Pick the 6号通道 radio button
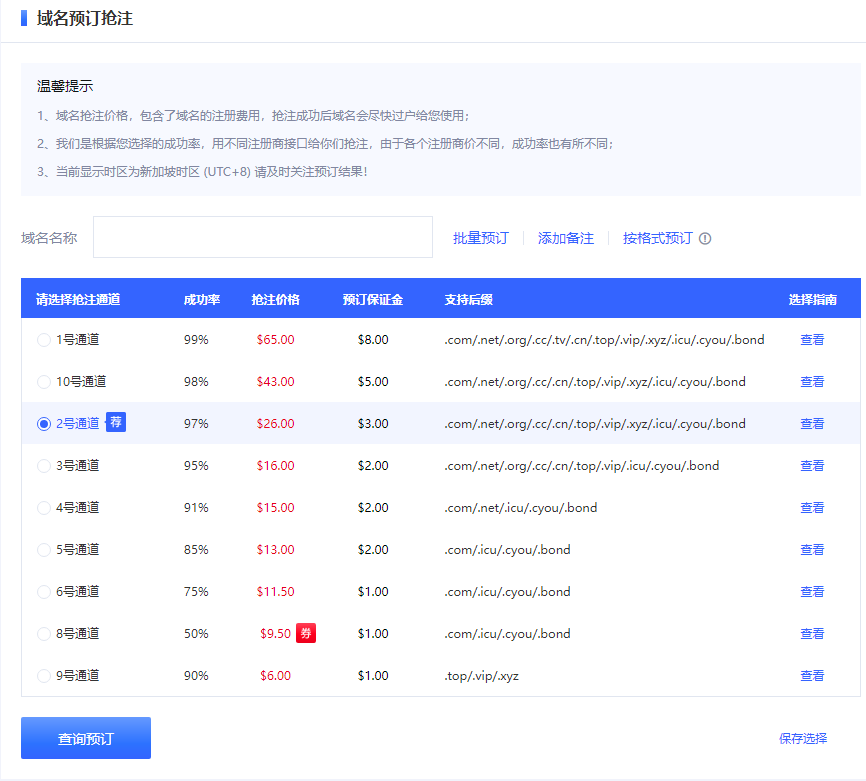 click(44, 592)
